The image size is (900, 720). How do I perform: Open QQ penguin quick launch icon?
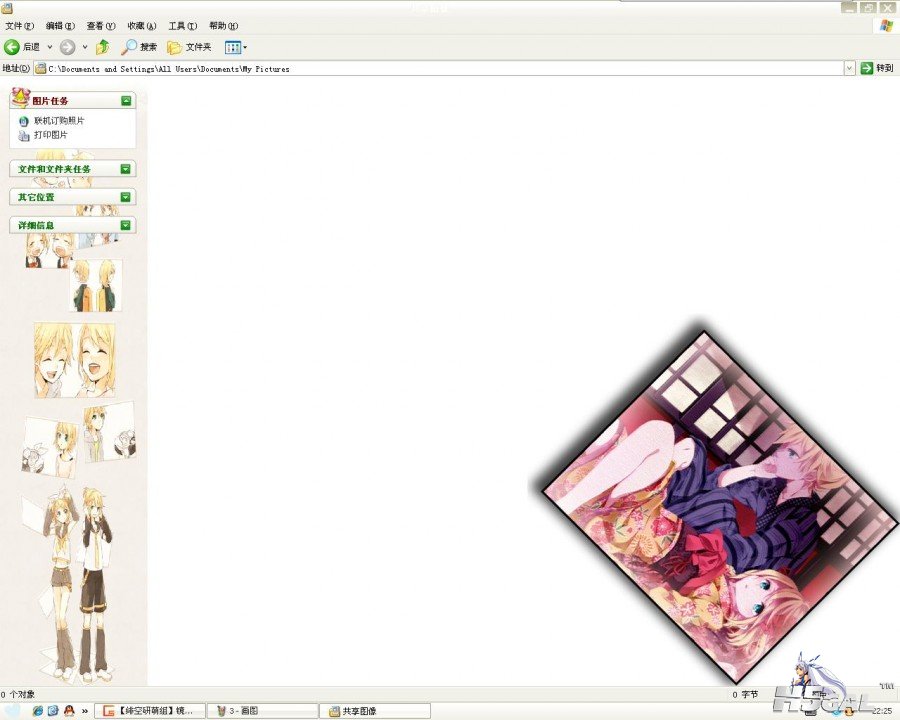(x=69, y=710)
